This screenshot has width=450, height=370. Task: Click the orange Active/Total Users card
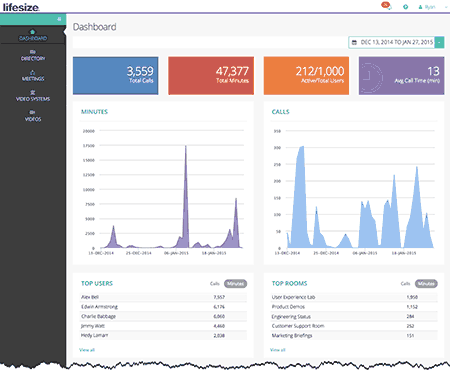tap(306, 76)
